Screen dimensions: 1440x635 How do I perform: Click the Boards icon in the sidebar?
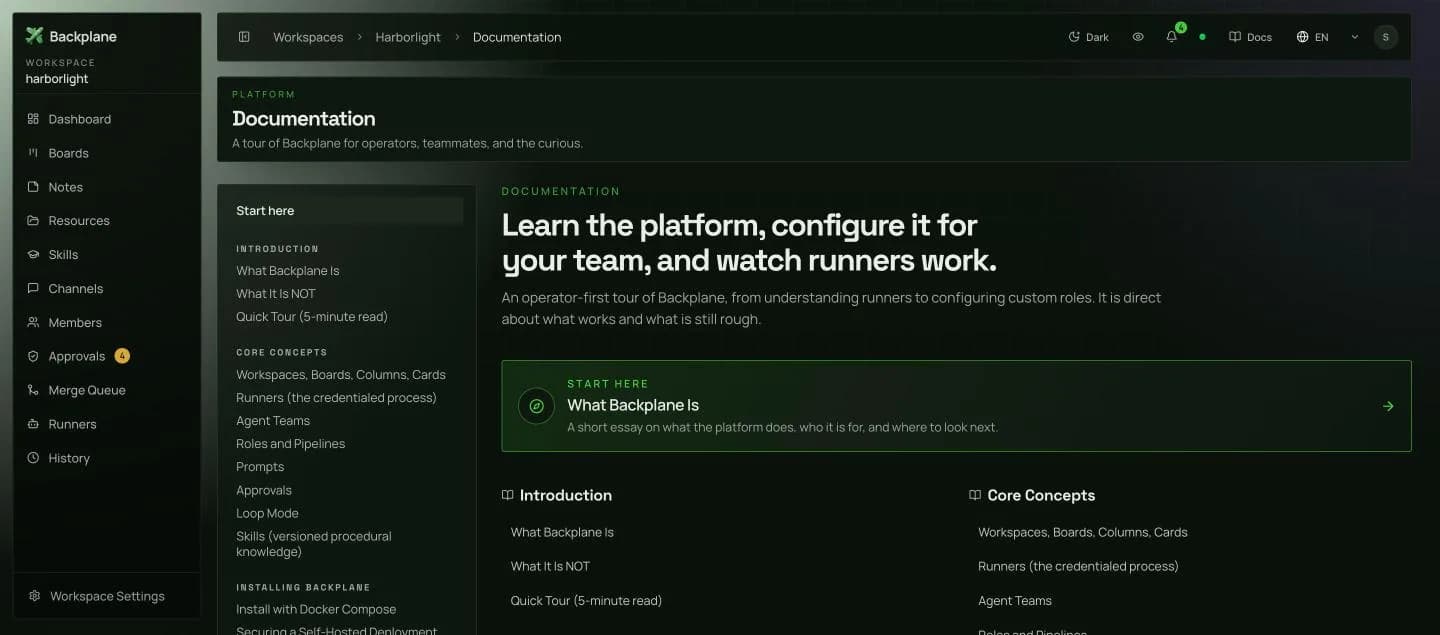(33, 153)
